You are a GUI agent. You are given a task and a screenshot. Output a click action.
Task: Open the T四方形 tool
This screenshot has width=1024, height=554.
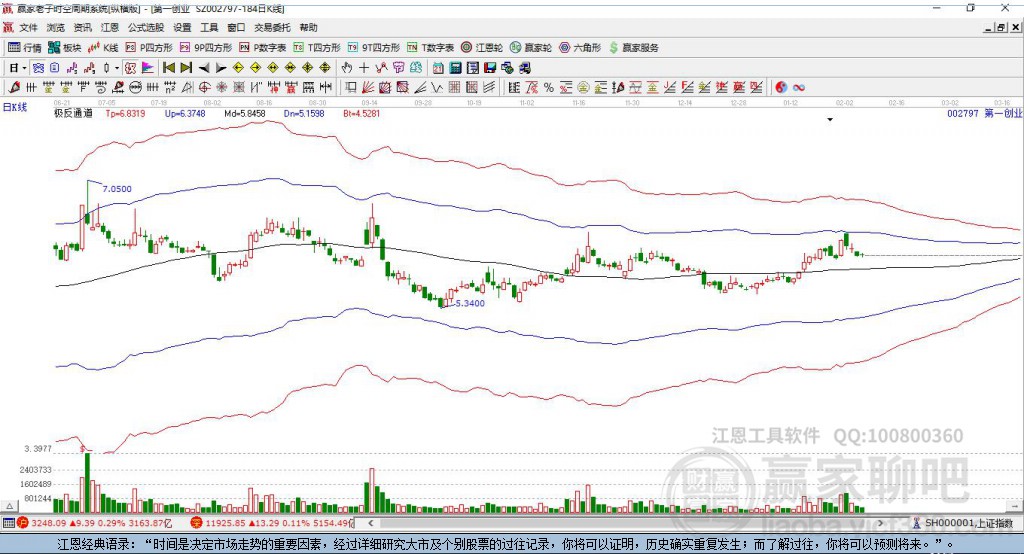click(x=317, y=48)
